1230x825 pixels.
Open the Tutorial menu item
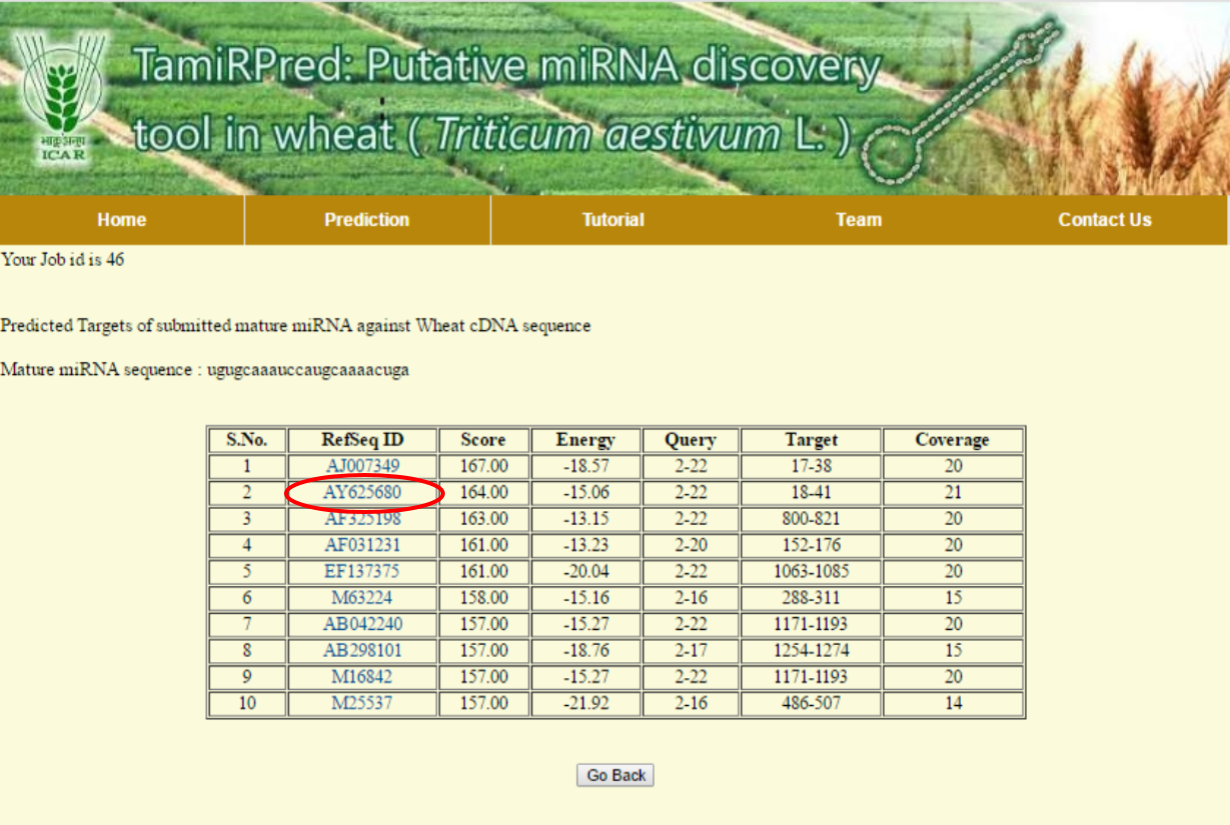[613, 220]
